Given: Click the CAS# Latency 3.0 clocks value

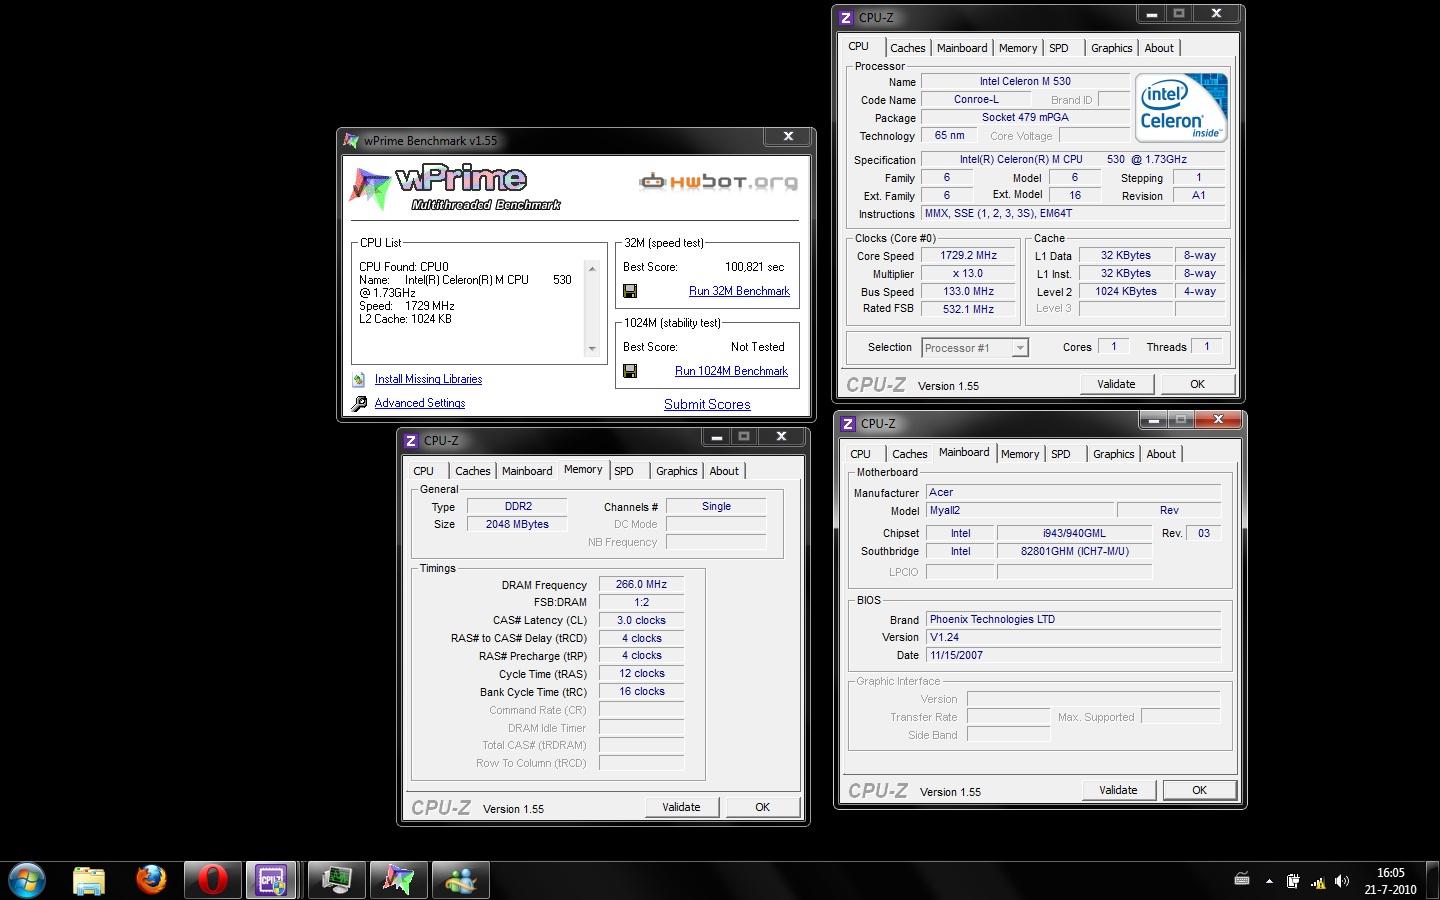Looking at the screenshot, I should pyautogui.click(x=641, y=620).
